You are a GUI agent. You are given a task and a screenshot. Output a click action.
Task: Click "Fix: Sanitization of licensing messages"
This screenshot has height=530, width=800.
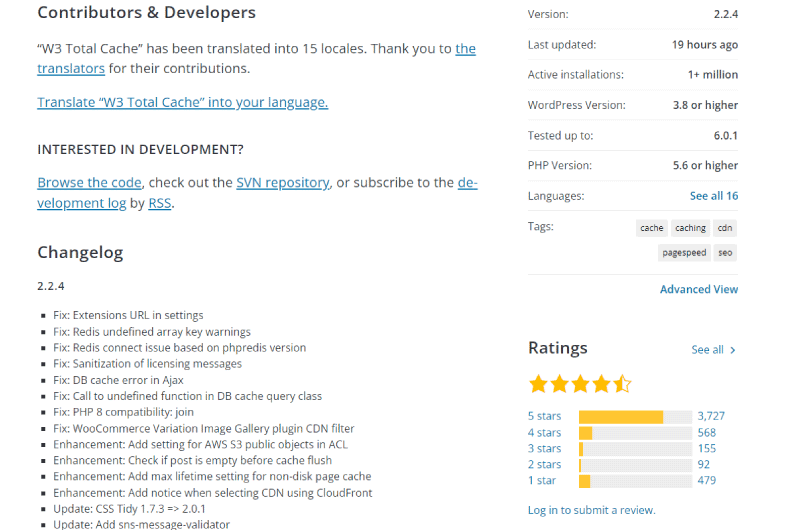tap(147, 364)
